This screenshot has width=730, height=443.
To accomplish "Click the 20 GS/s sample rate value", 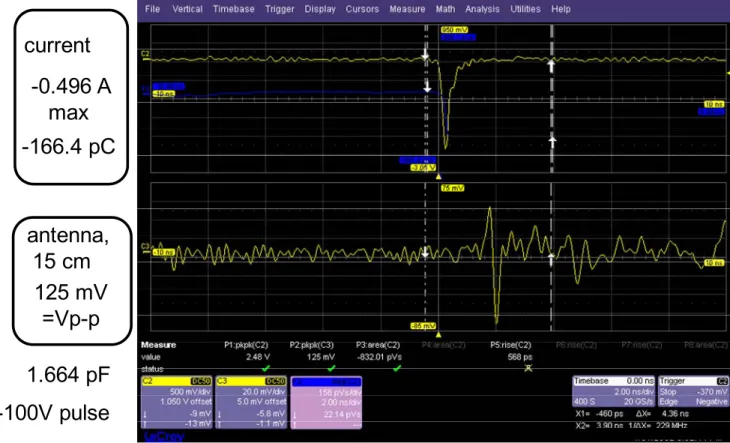I will 638,402.
